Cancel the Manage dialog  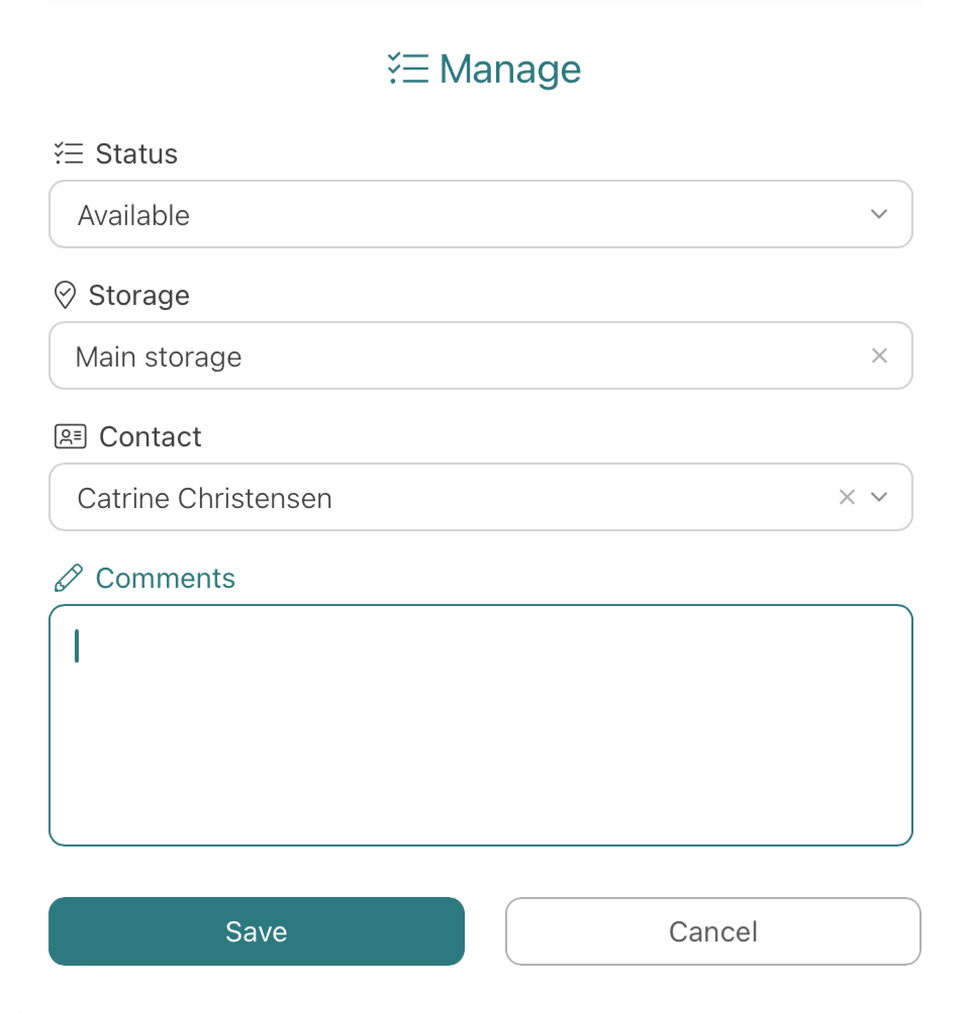click(x=712, y=931)
